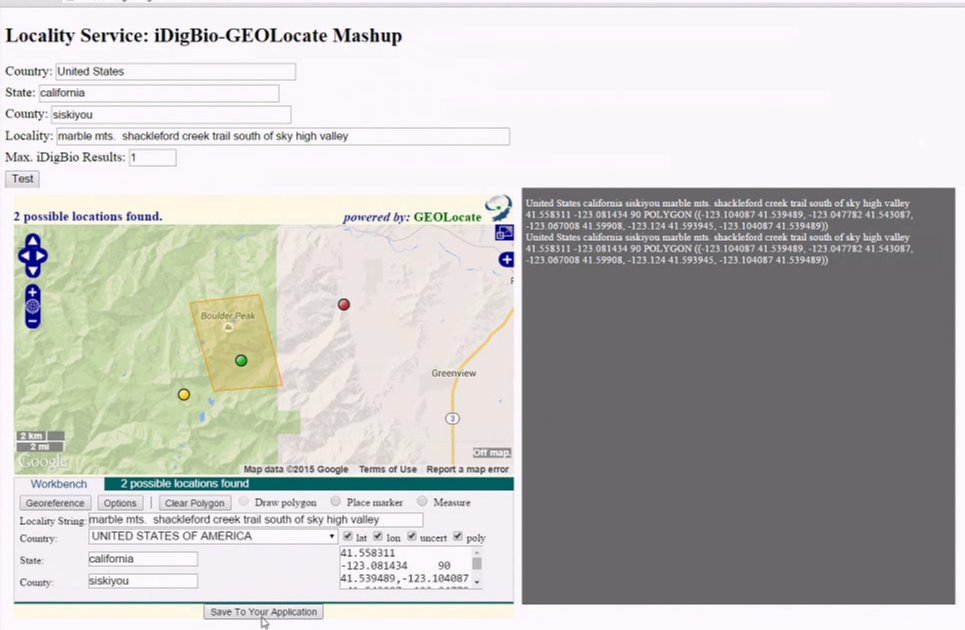
Task: Click the GEOLocate logo icon
Action: click(499, 208)
